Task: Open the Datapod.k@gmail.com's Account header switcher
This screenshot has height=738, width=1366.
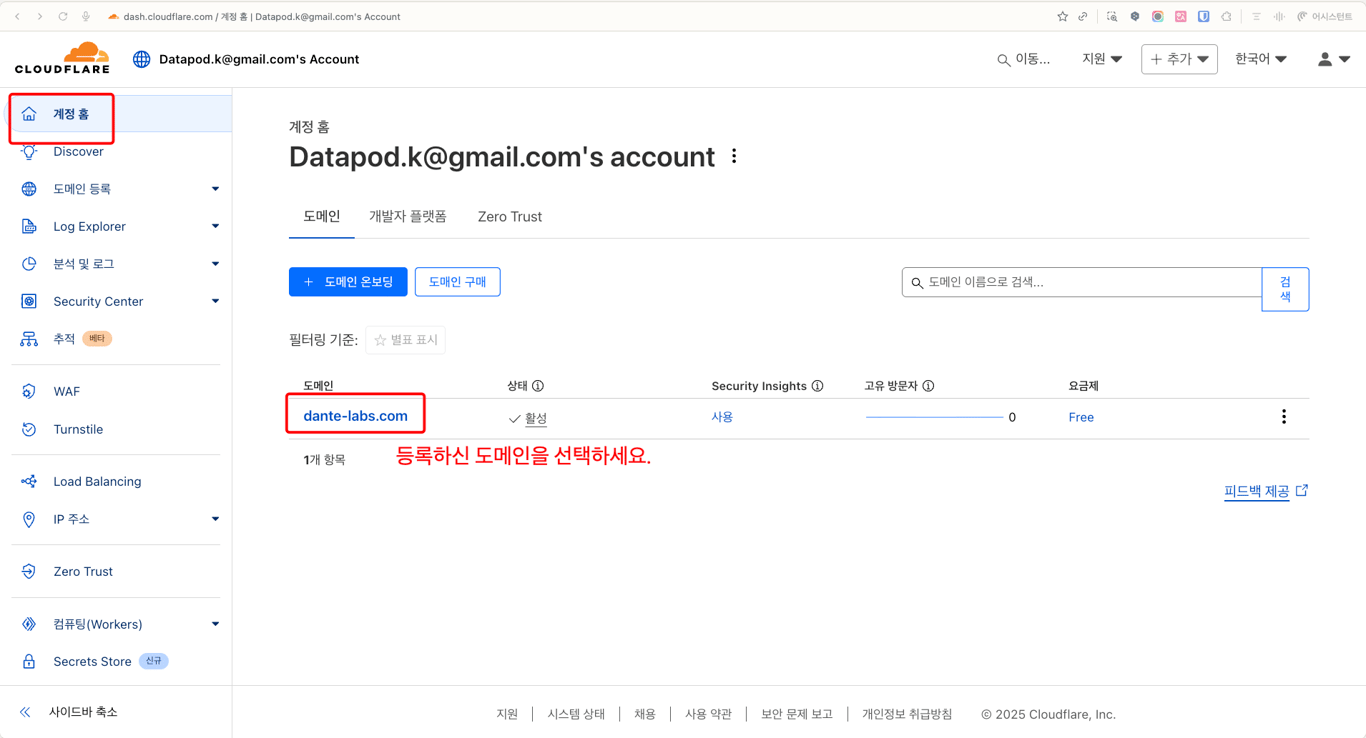Action: 246,59
